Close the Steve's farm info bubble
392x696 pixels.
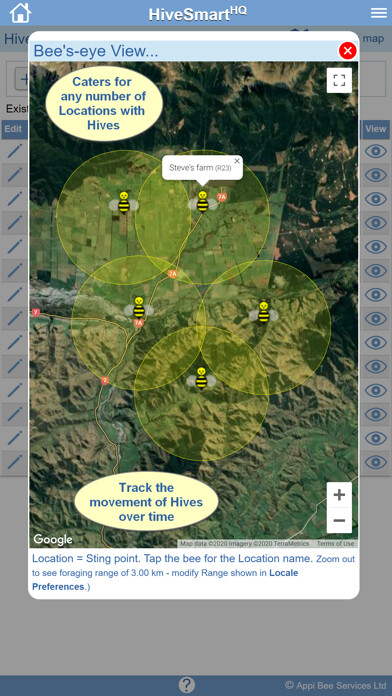pos(237,161)
